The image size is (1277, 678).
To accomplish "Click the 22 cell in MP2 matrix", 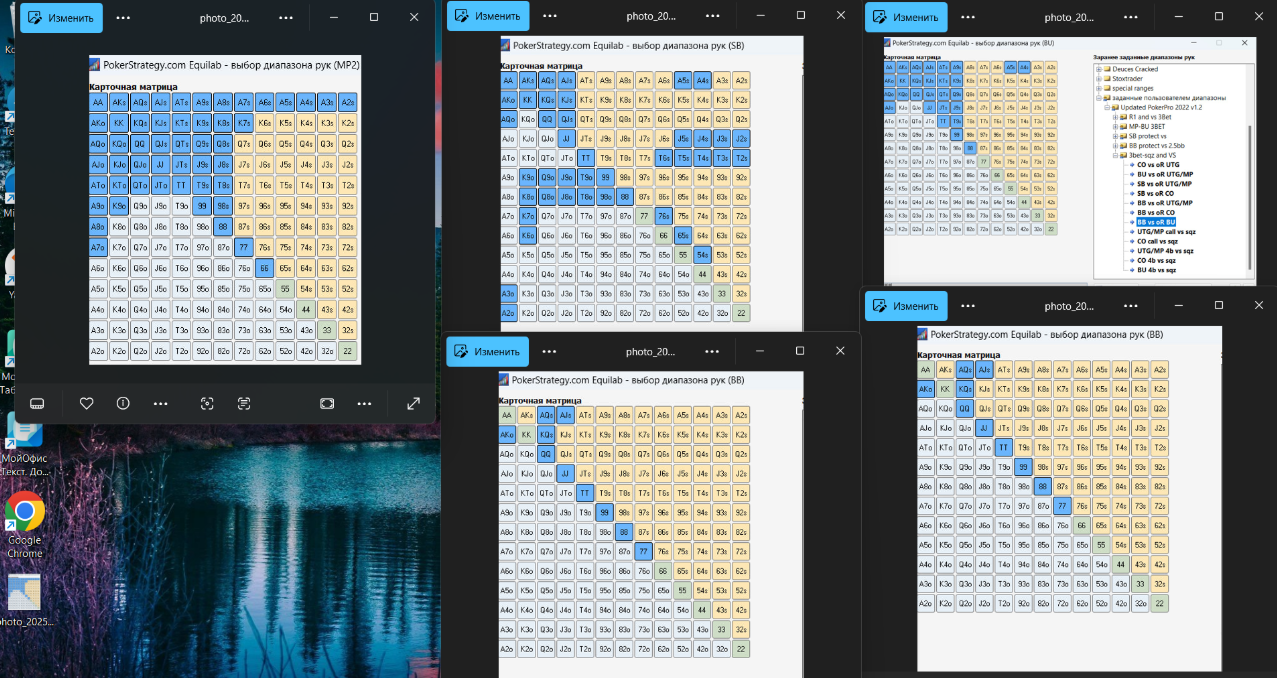I will pos(347,350).
